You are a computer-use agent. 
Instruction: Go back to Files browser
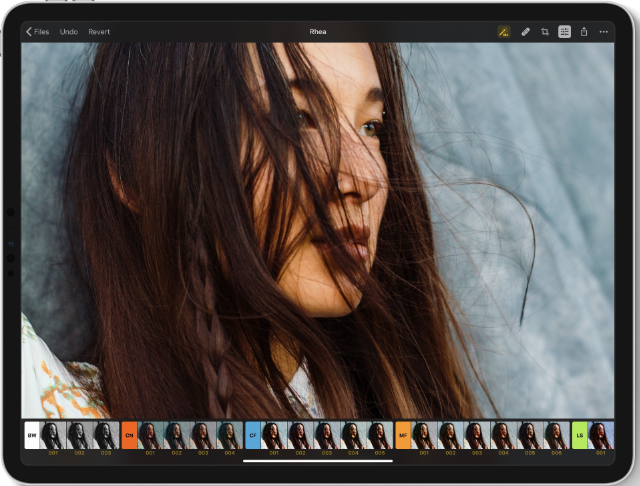38,32
